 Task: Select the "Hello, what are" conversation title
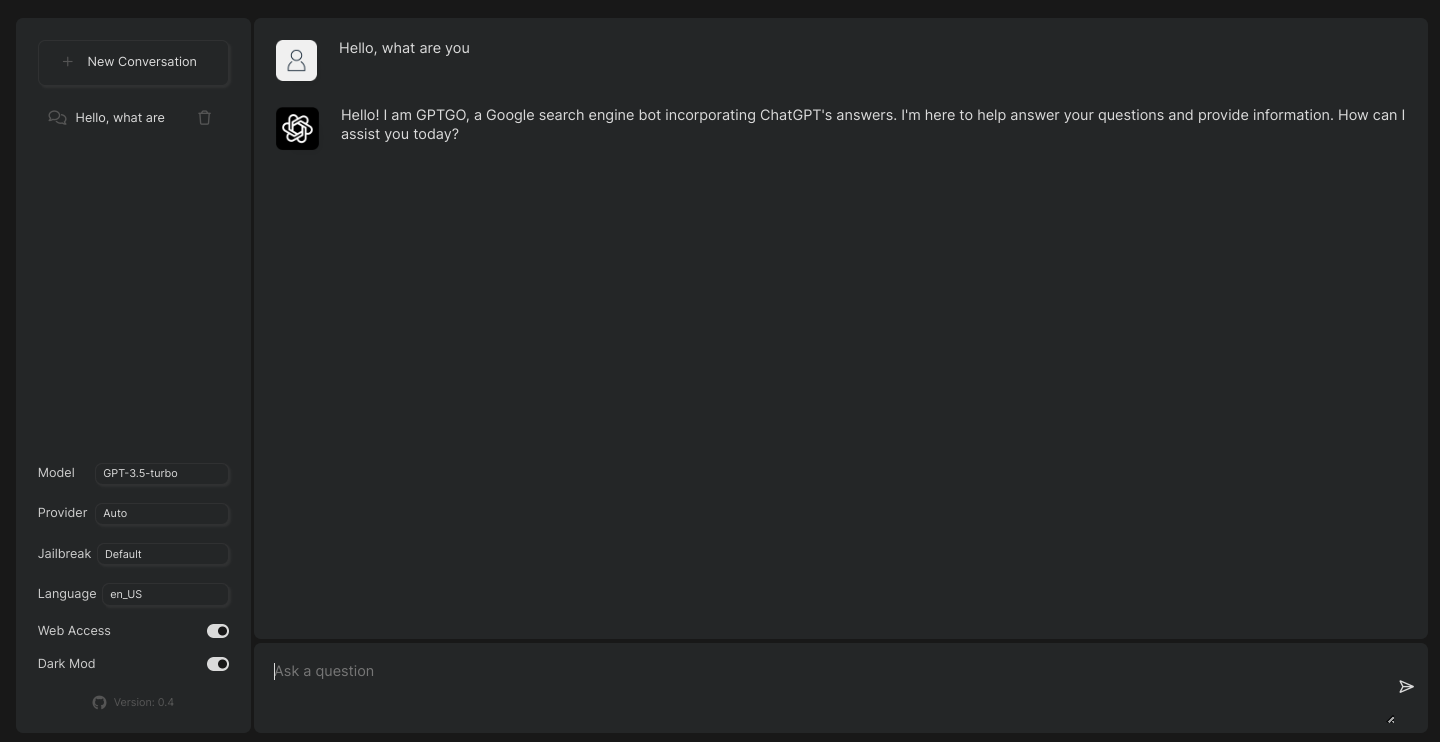tap(120, 118)
